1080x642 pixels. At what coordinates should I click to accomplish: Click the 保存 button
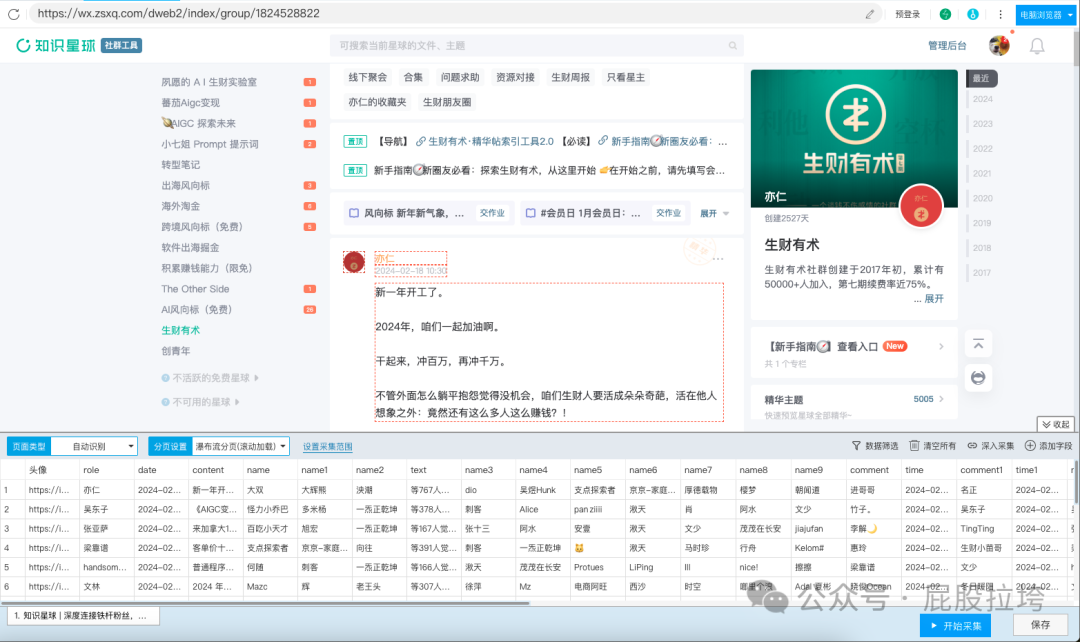point(1040,625)
